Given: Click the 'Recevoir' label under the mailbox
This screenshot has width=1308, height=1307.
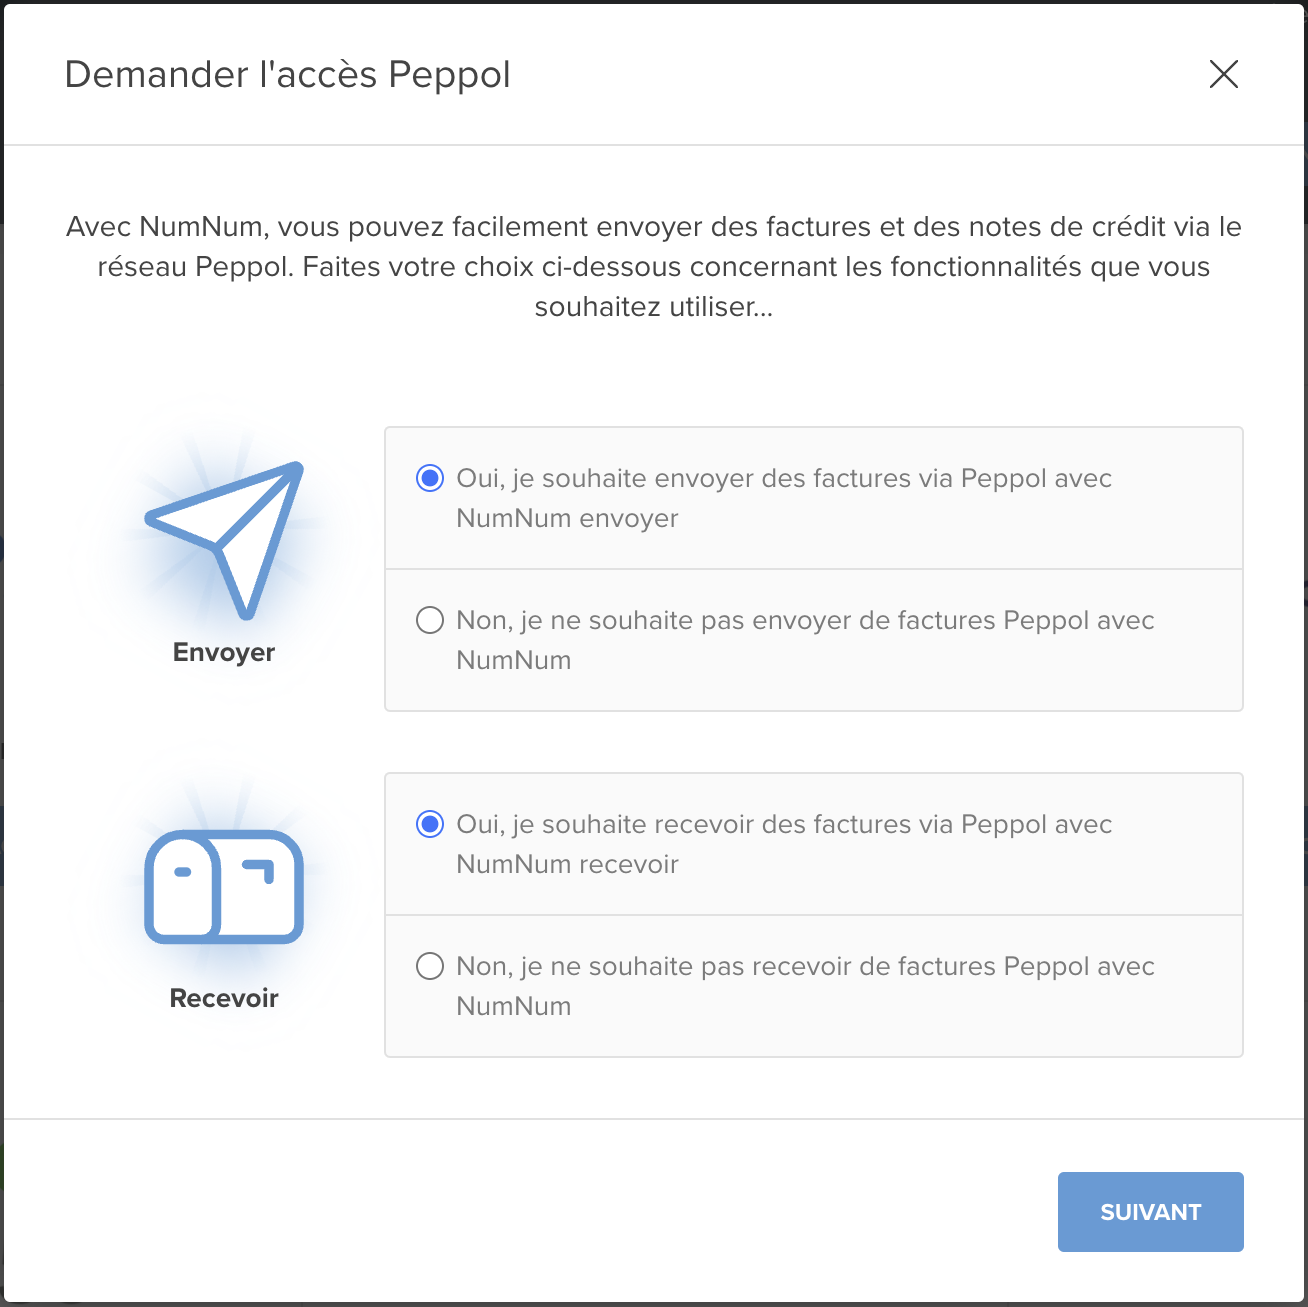Looking at the screenshot, I should (224, 998).
